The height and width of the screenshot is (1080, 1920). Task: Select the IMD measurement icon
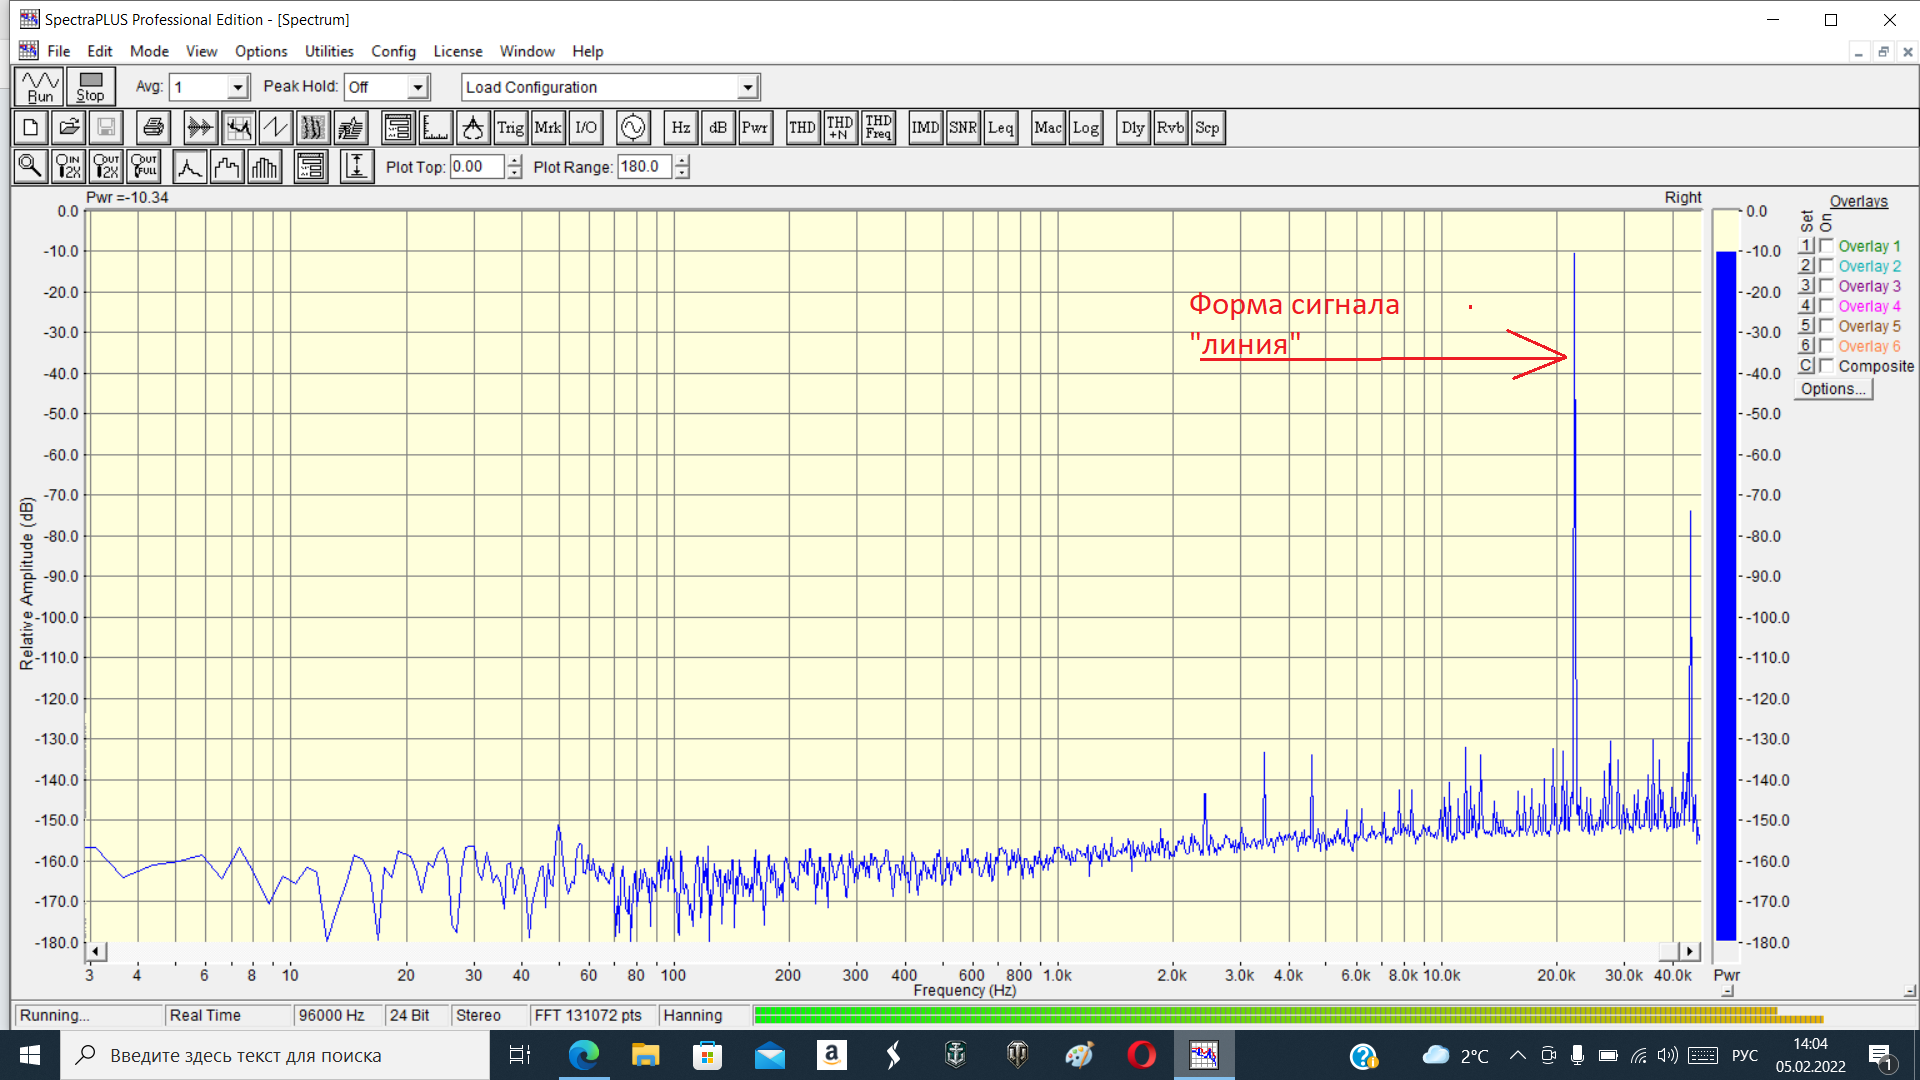[925, 128]
